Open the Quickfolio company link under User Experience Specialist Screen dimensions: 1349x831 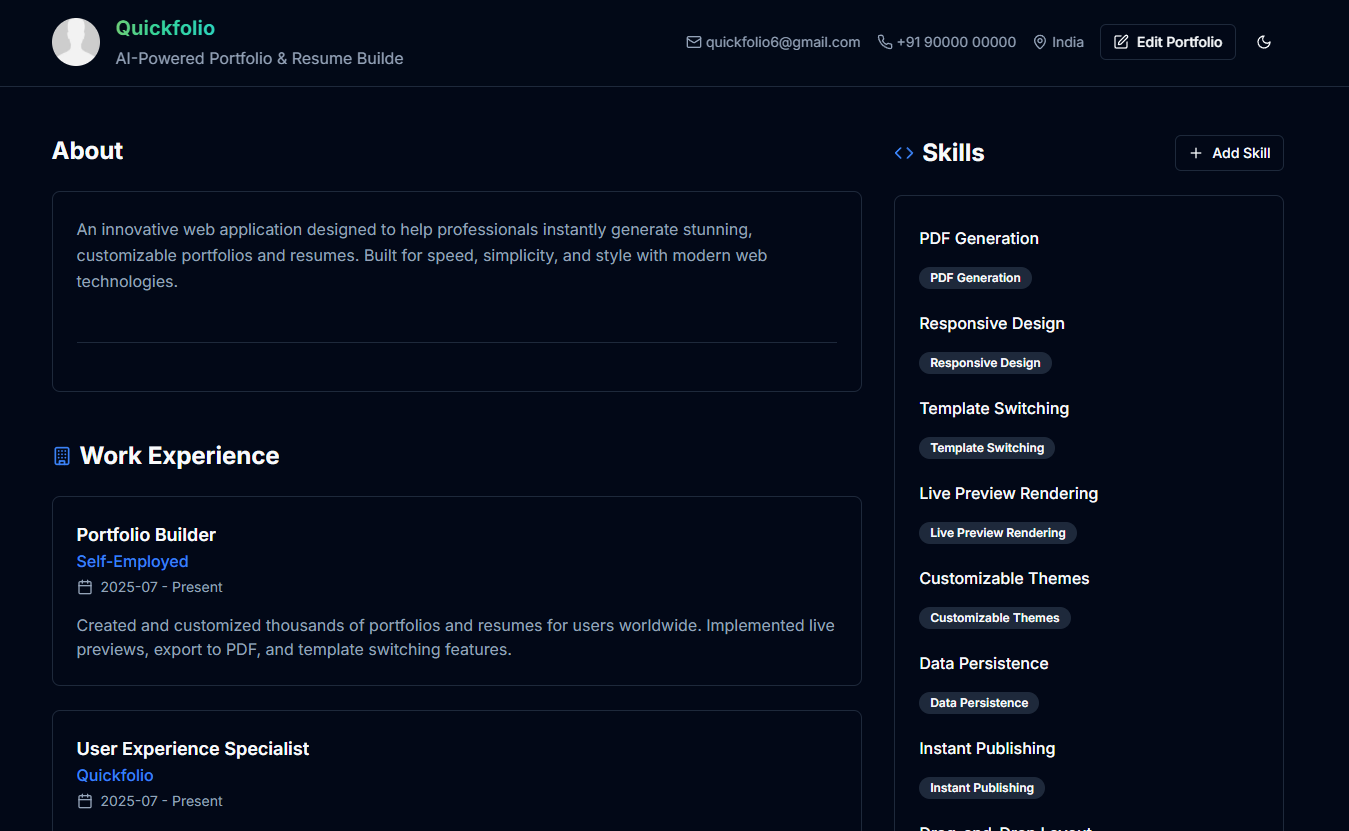(115, 776)
